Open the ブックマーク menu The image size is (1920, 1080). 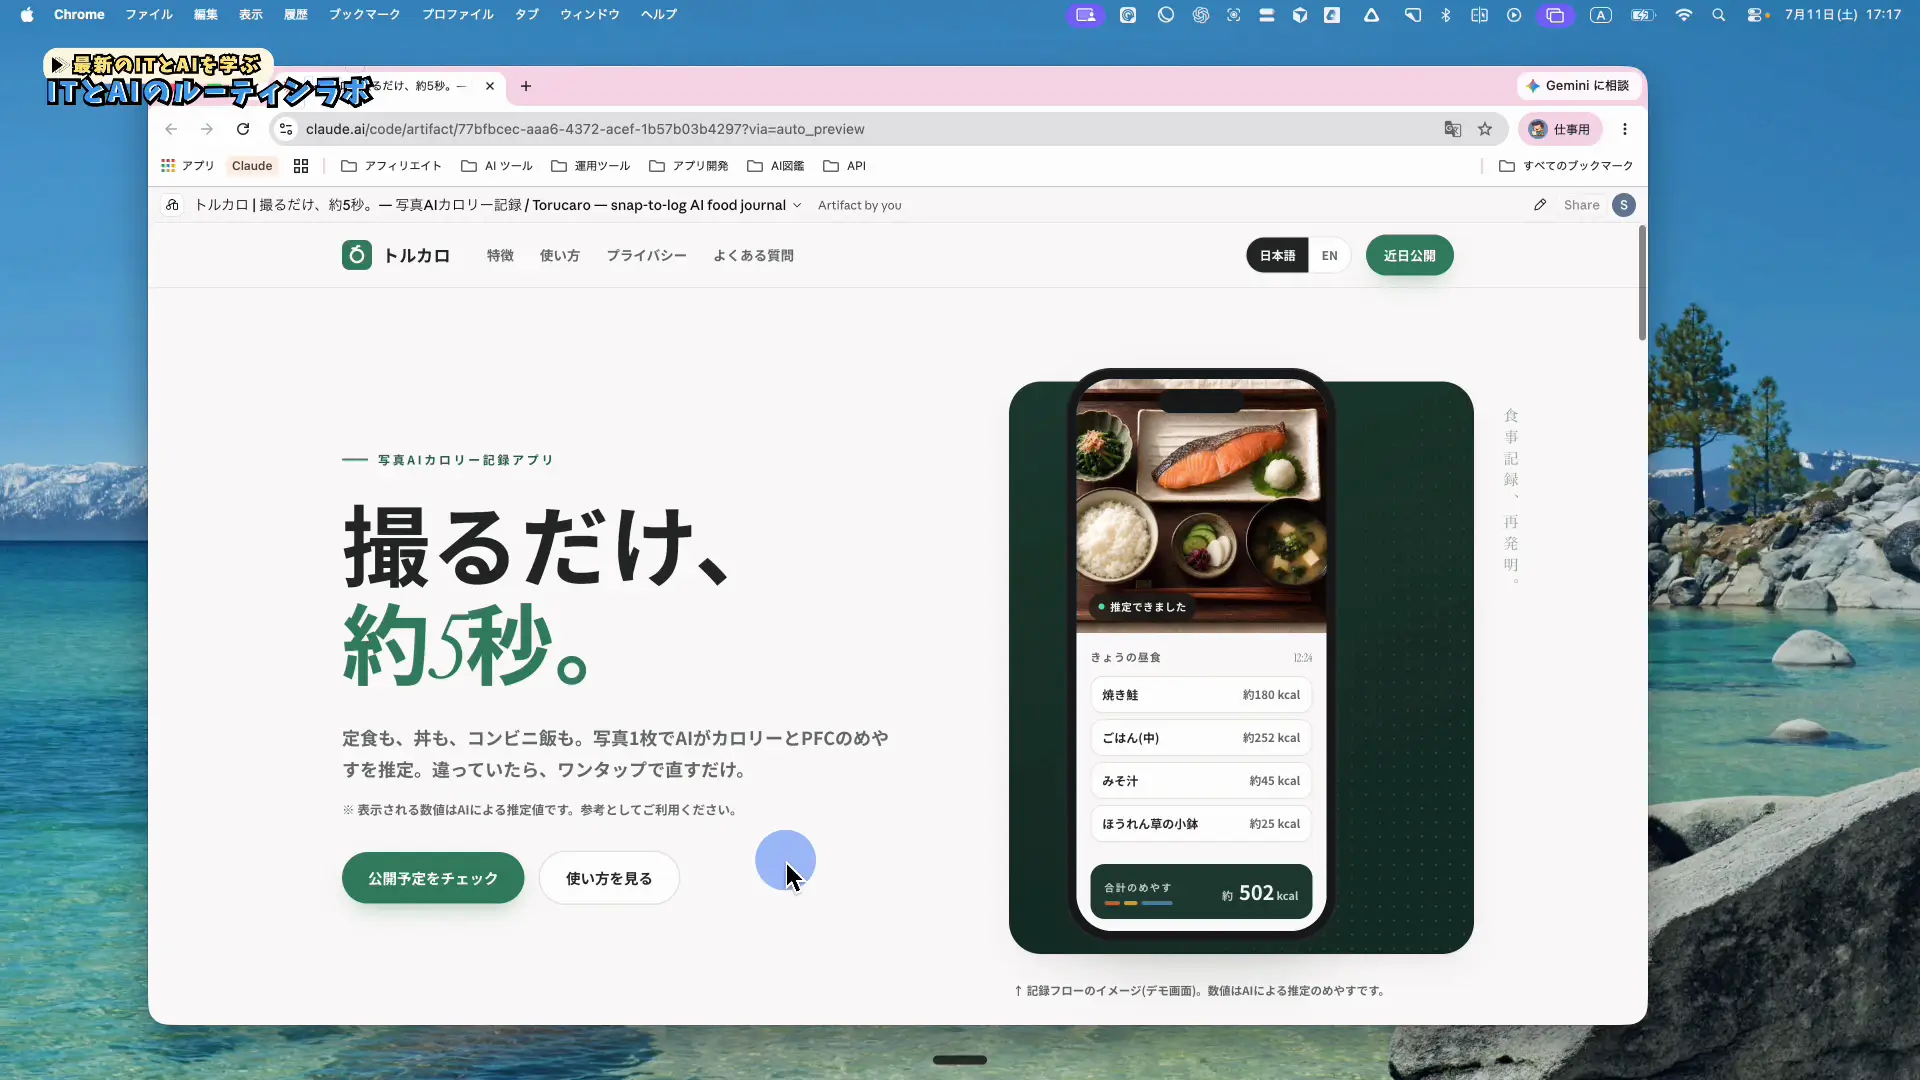365,15
